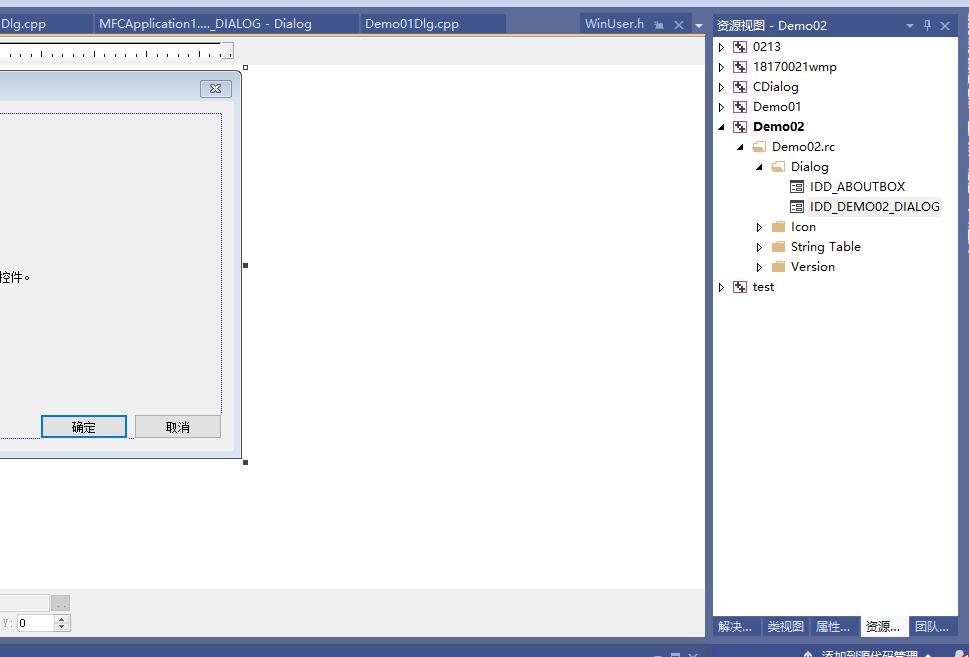Click dialog right-middle resize handle
The height and width of the screenshot is (657, 969).
[x=245, y=266]
